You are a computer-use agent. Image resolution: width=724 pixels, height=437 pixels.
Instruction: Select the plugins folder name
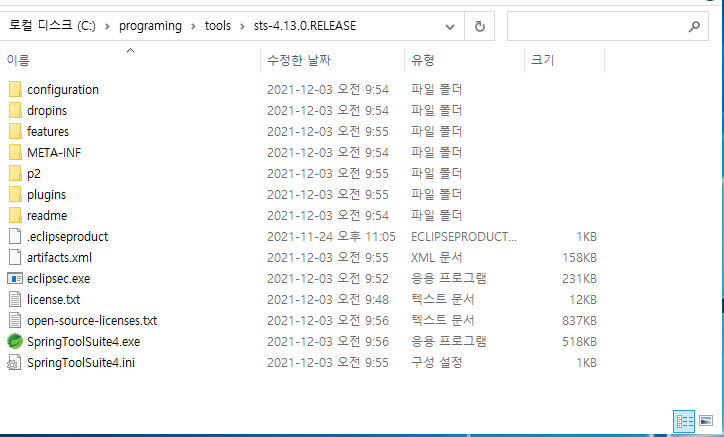[x=46, y=195]
